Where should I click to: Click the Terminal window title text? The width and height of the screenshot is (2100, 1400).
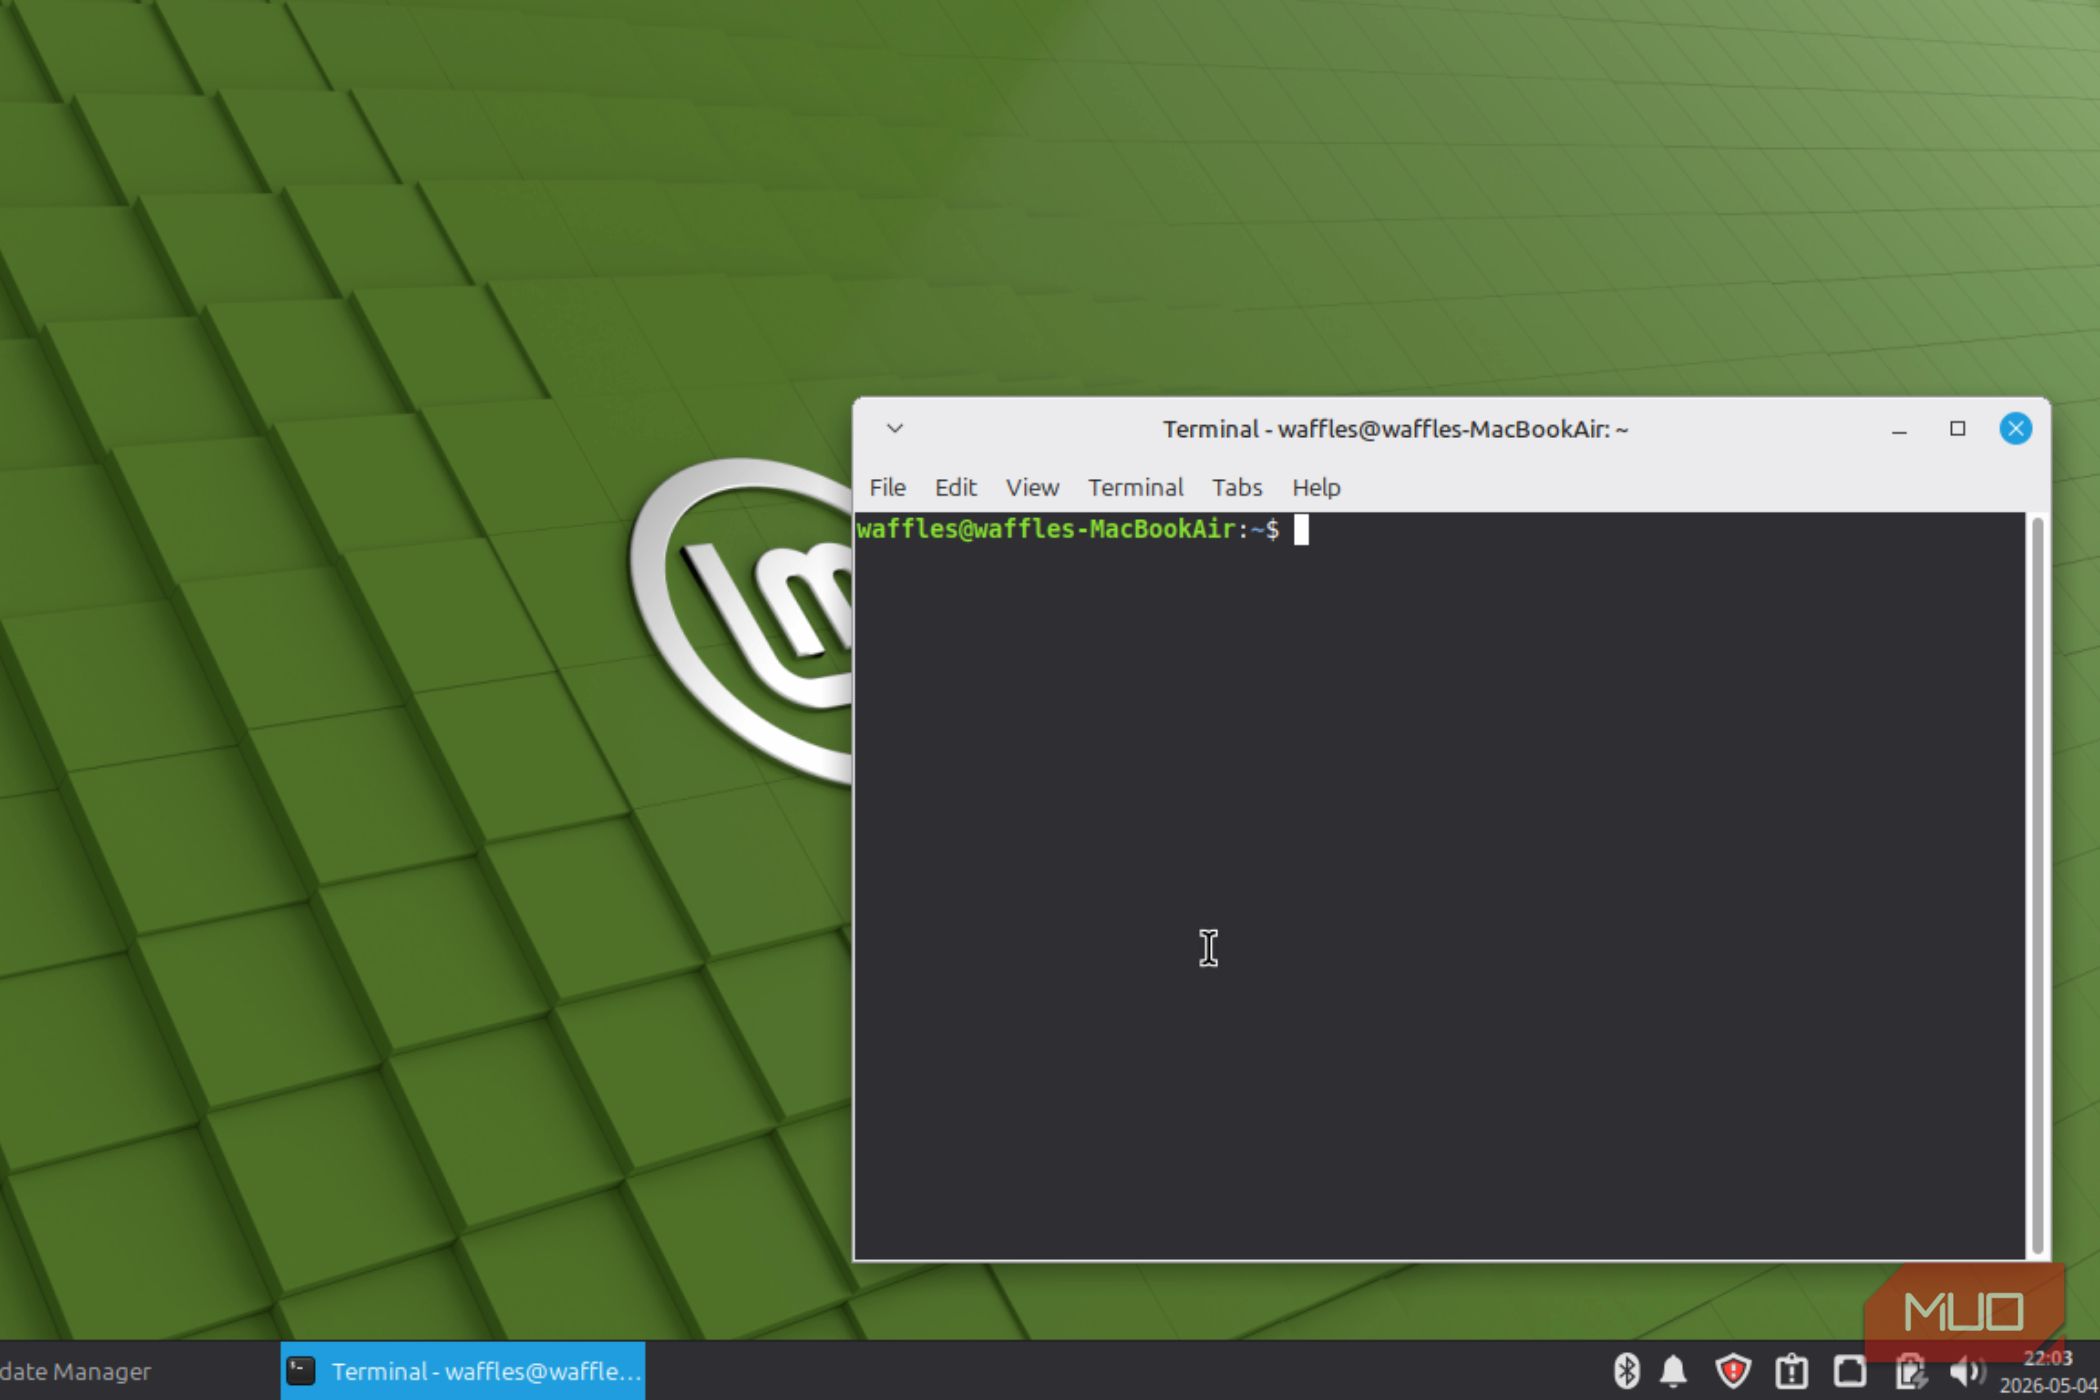pyautogui.click(x=1395, y=429)
